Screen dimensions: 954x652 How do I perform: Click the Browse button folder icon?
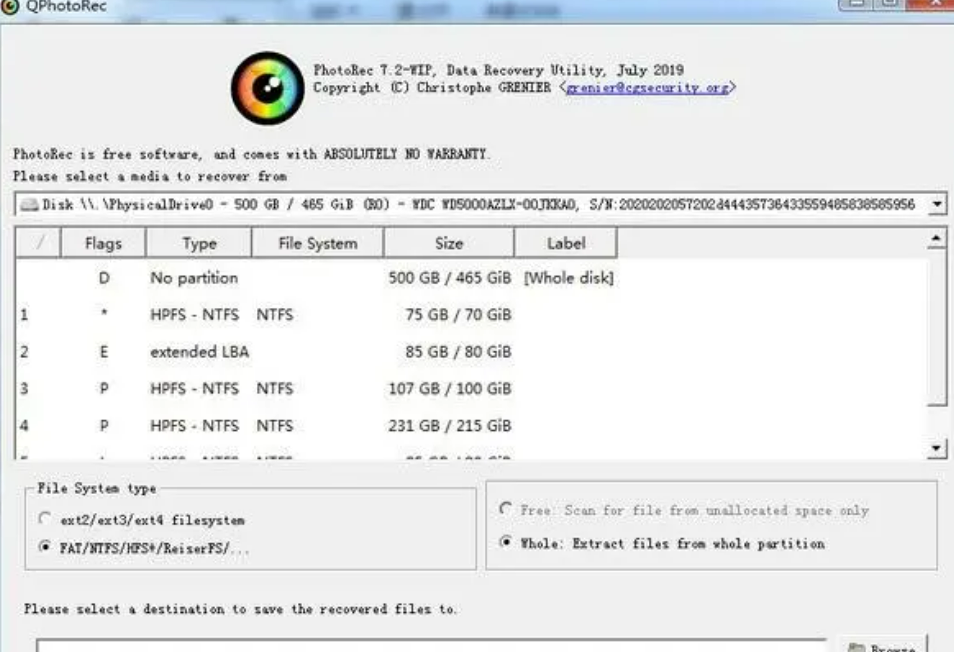[857, 647]
